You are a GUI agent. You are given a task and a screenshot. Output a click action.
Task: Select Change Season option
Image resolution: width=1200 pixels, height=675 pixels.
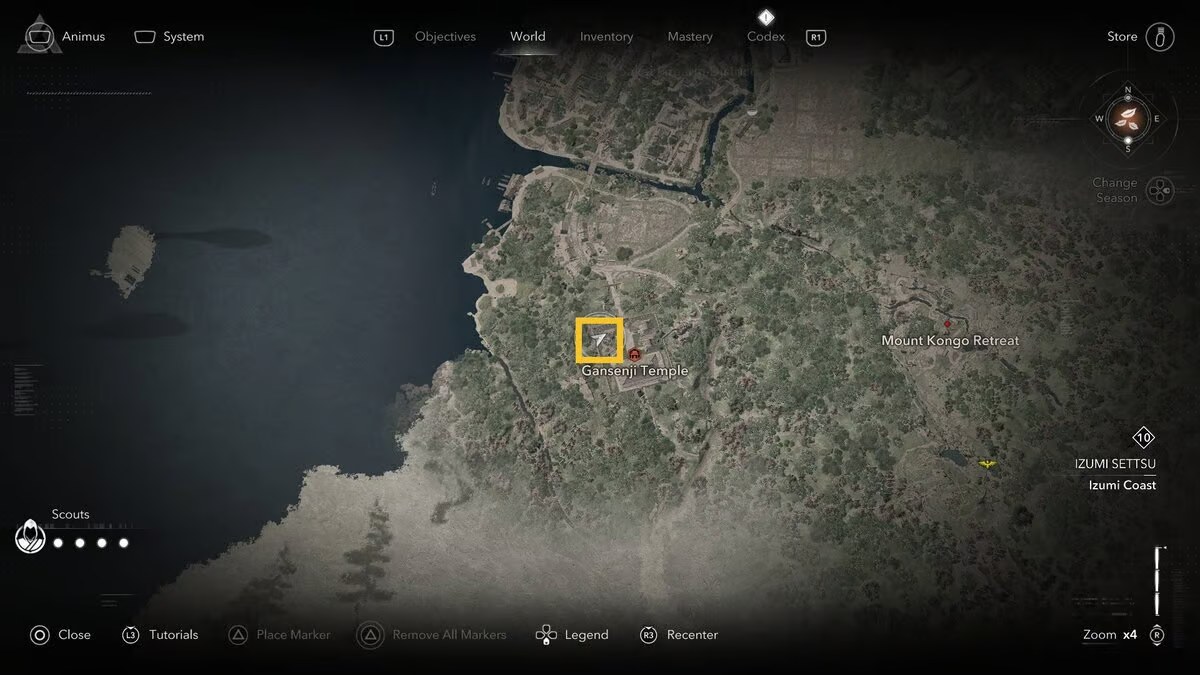pos(1115,190)
